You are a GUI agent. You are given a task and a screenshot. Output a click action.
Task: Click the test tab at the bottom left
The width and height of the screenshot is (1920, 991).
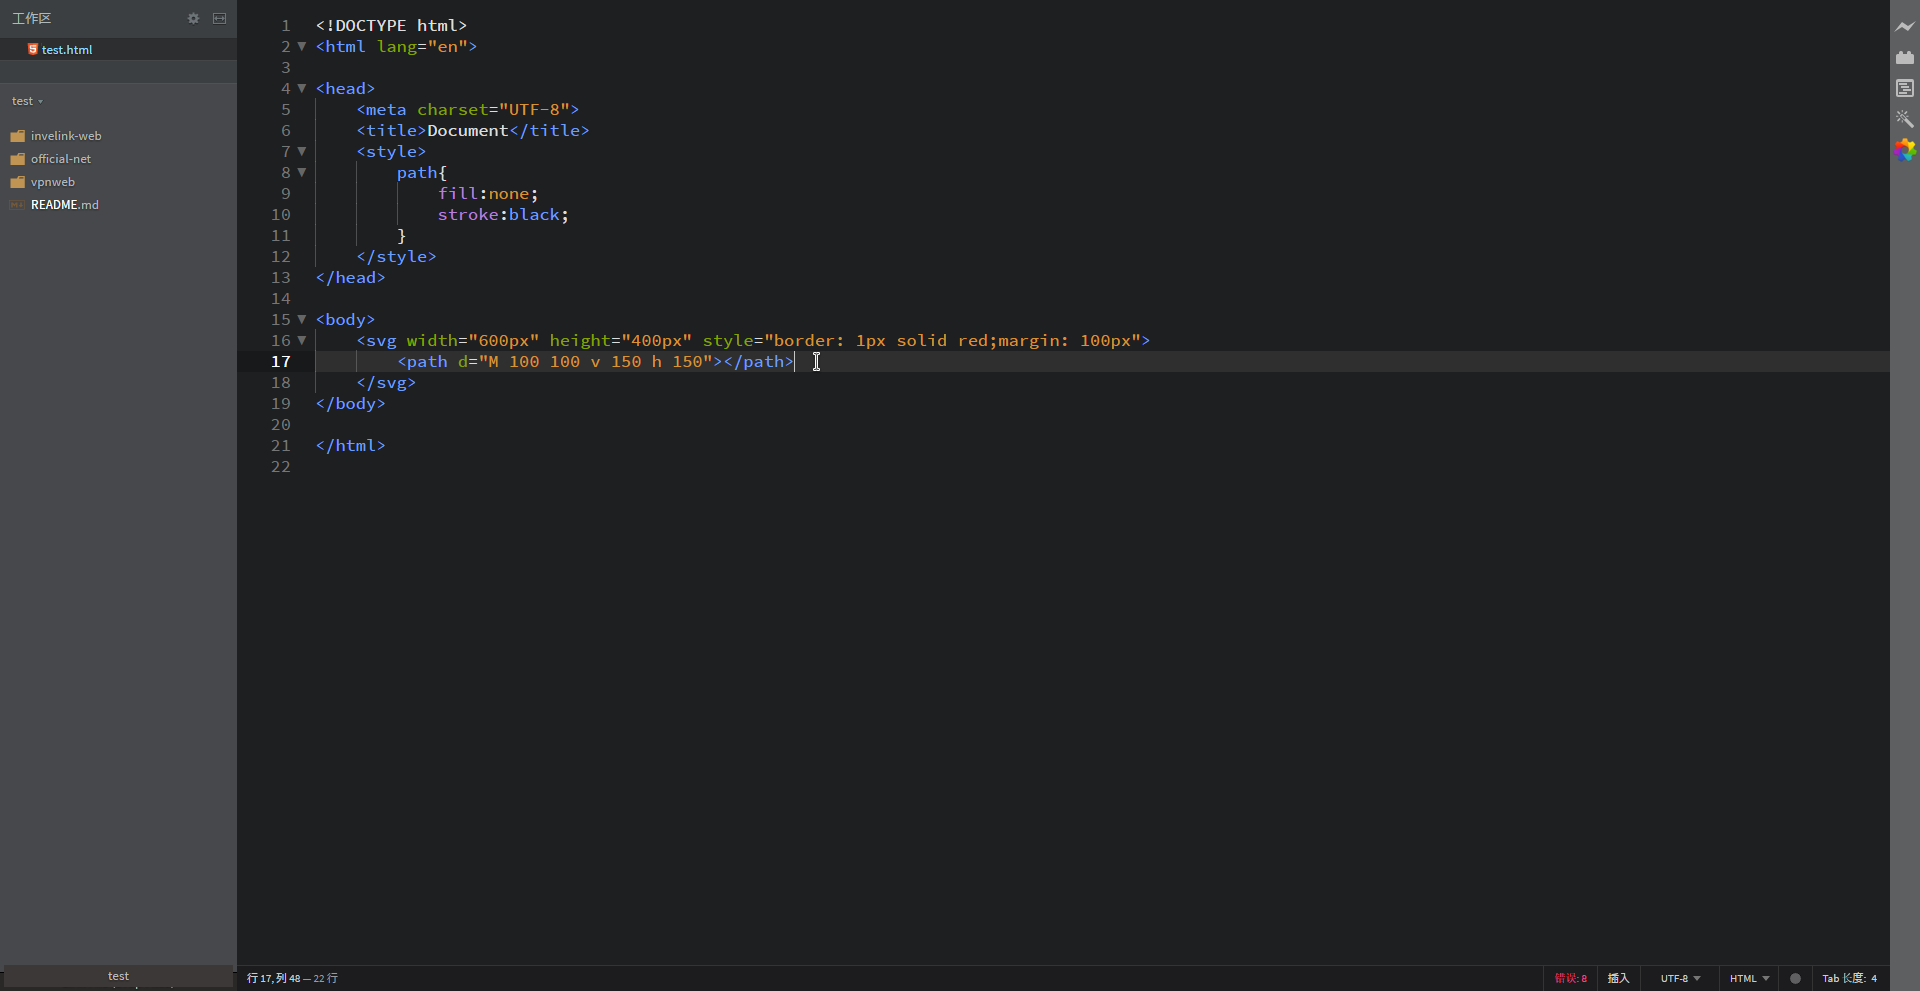(118, 976)
